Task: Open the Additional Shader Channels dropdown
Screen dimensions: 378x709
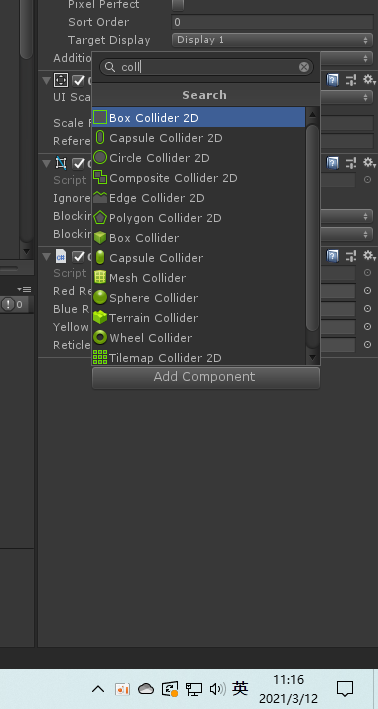Action: pos(346,58)
